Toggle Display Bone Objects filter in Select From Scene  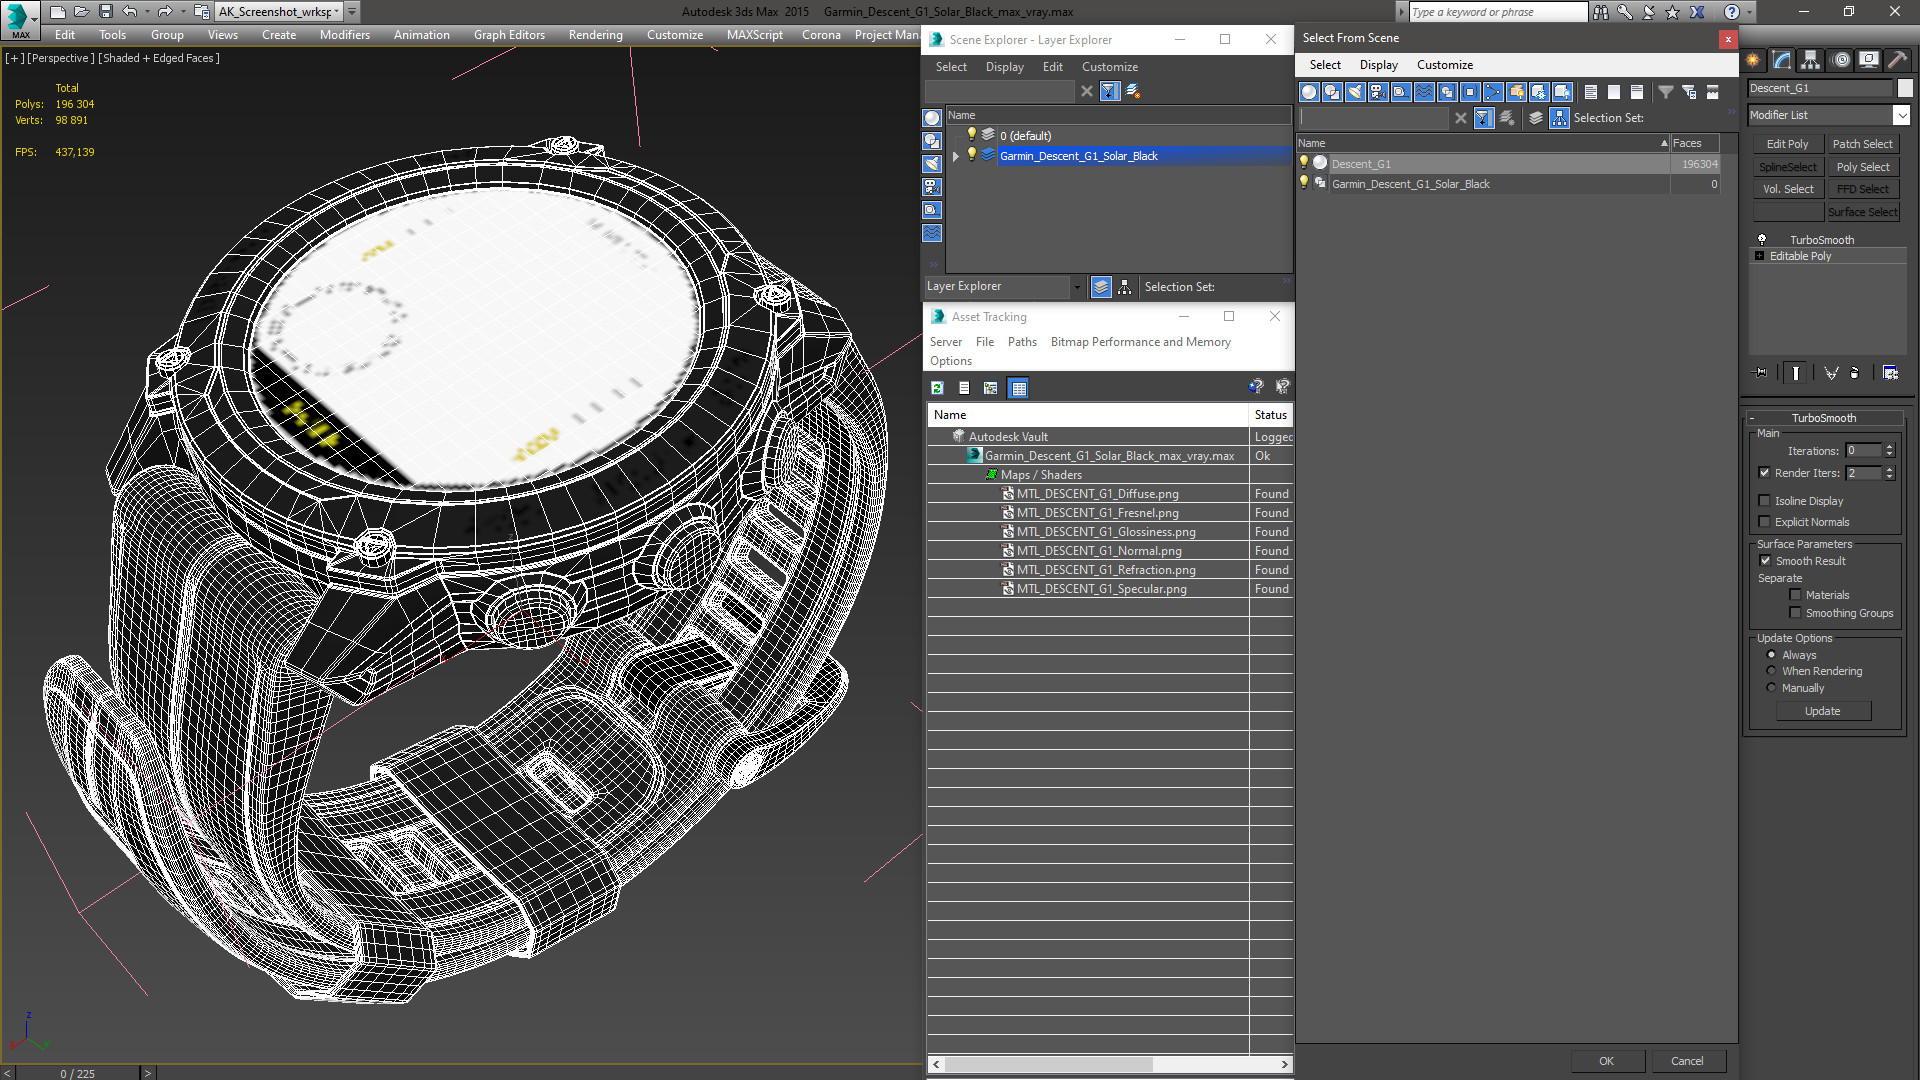1493,92
